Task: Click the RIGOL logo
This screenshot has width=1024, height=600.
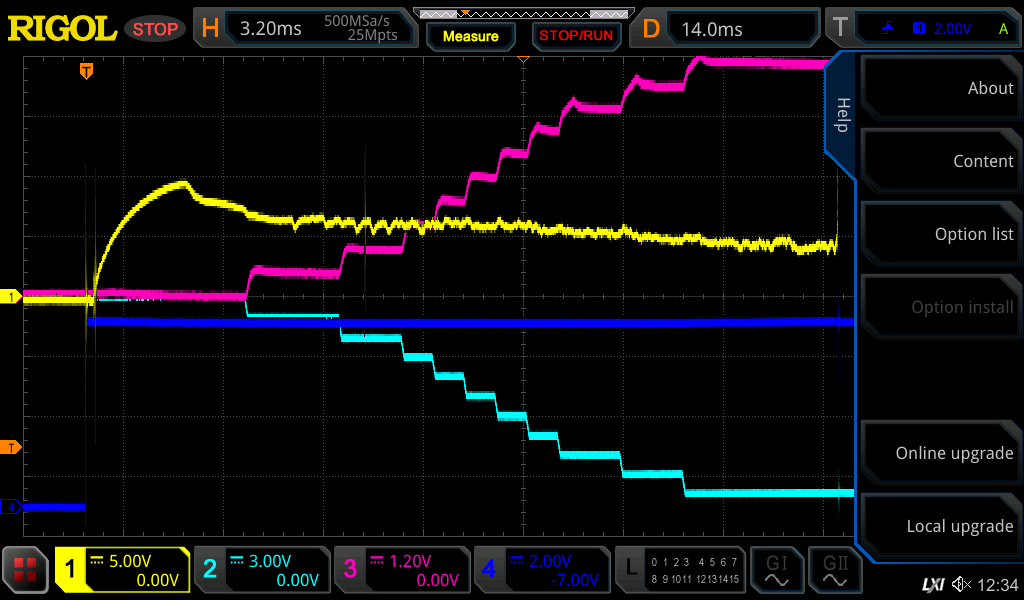Action: (x=62, y=29)
